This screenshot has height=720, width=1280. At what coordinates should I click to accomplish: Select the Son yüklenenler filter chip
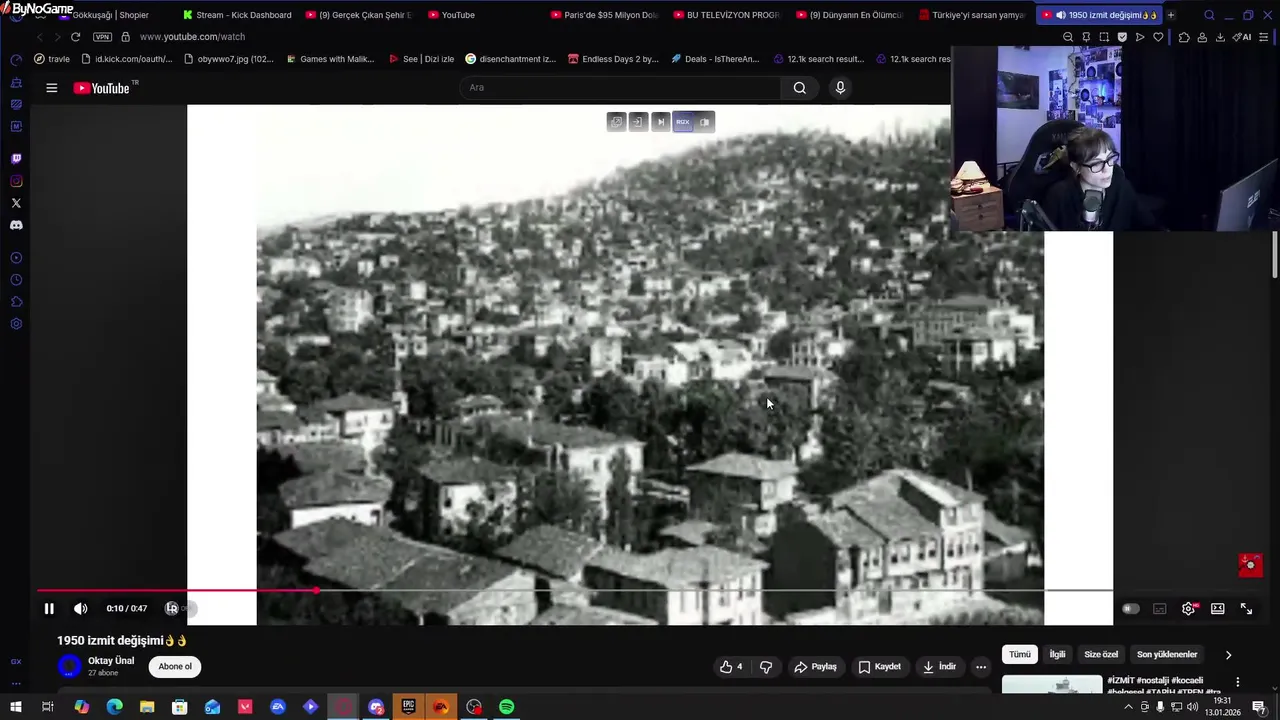[1167, 654]
